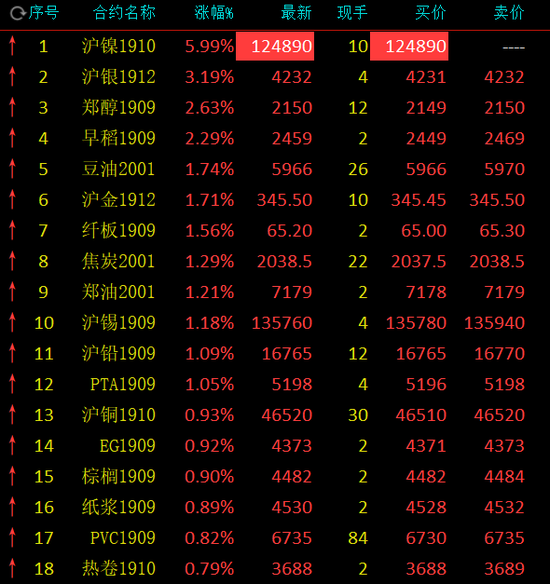Image resolution: width=550 pixels, height=584 pixels.
Task: Select the 纸浆1909 contract
Action: coord(118,507)
